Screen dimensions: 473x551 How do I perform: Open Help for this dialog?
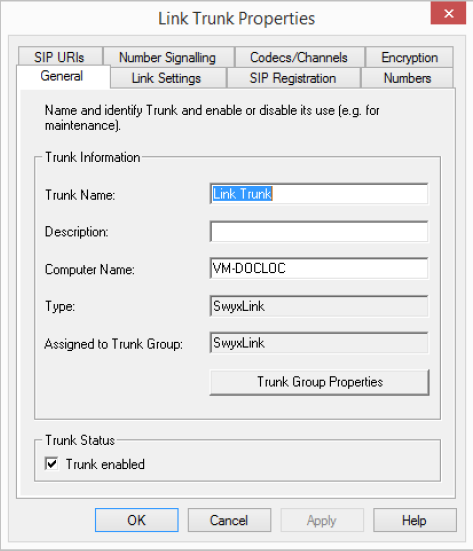click(x=415, y=520)
